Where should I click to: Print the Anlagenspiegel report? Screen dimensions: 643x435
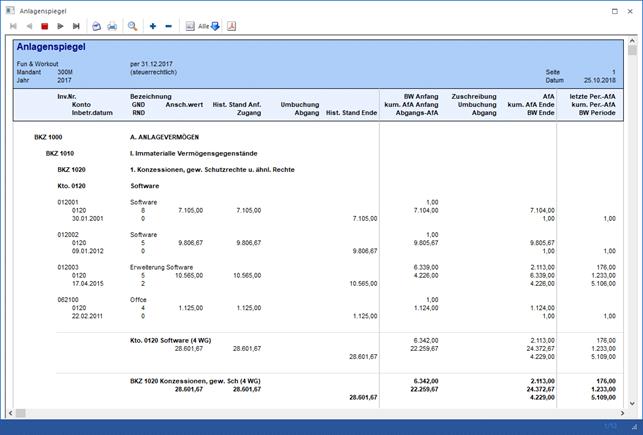(112, 26)
